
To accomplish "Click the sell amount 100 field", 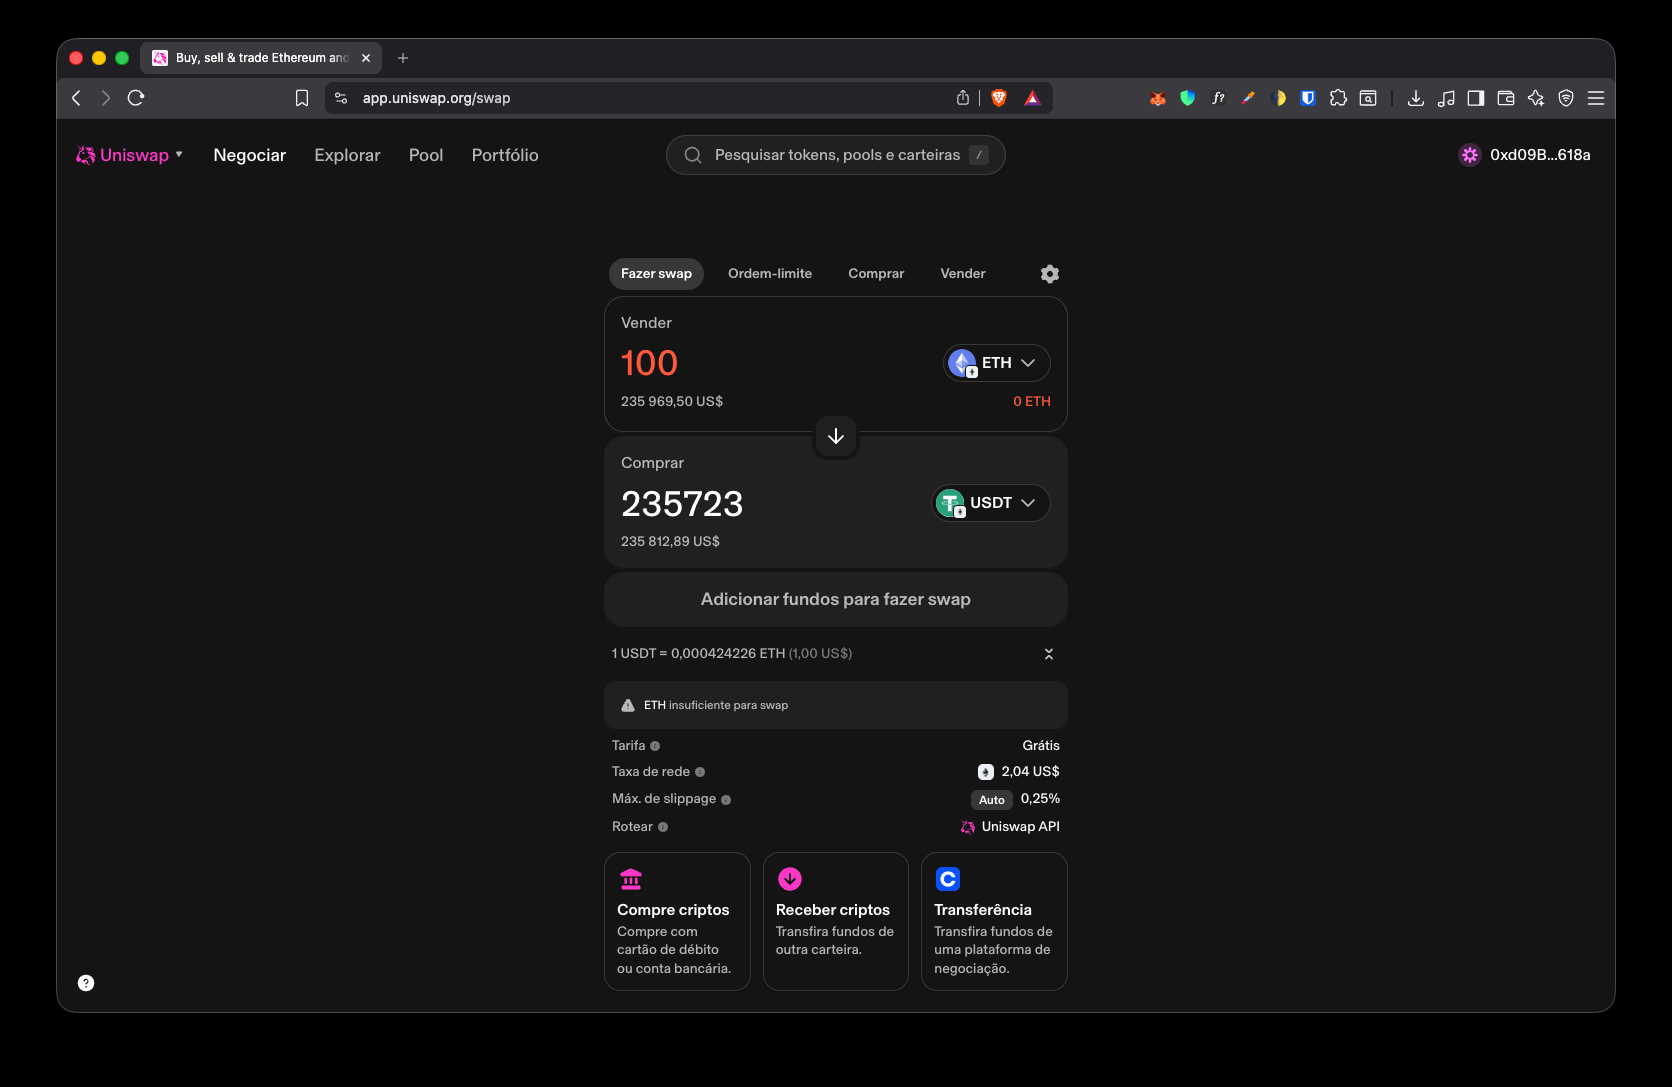I will click(x=650, y=363).
